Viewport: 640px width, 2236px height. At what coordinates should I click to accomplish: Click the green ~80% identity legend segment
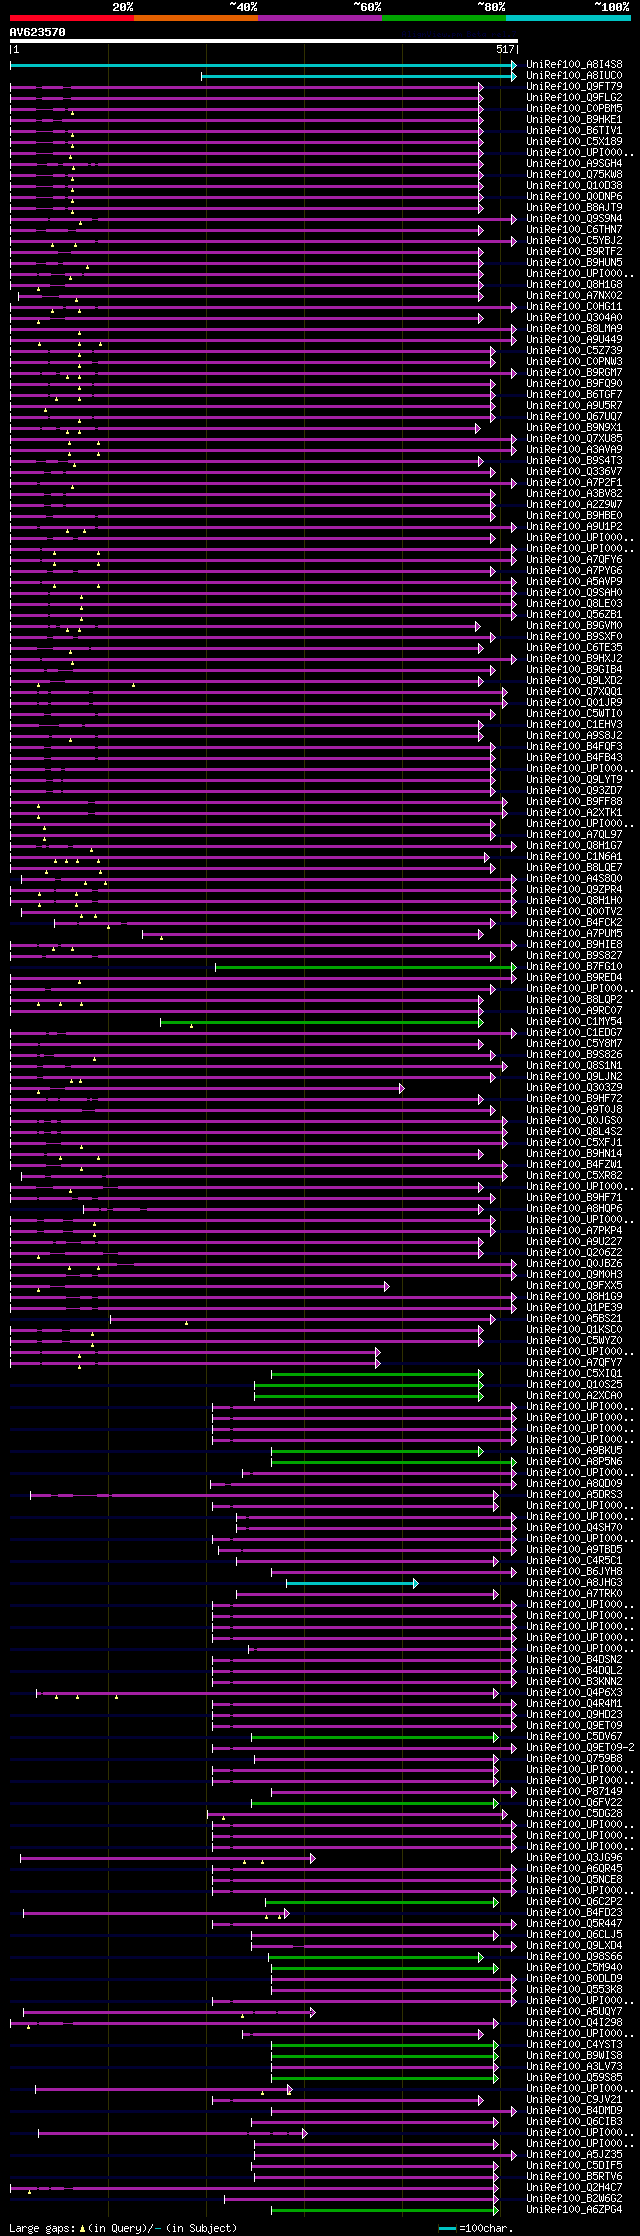pyautogui.click(x=444, y=17)
